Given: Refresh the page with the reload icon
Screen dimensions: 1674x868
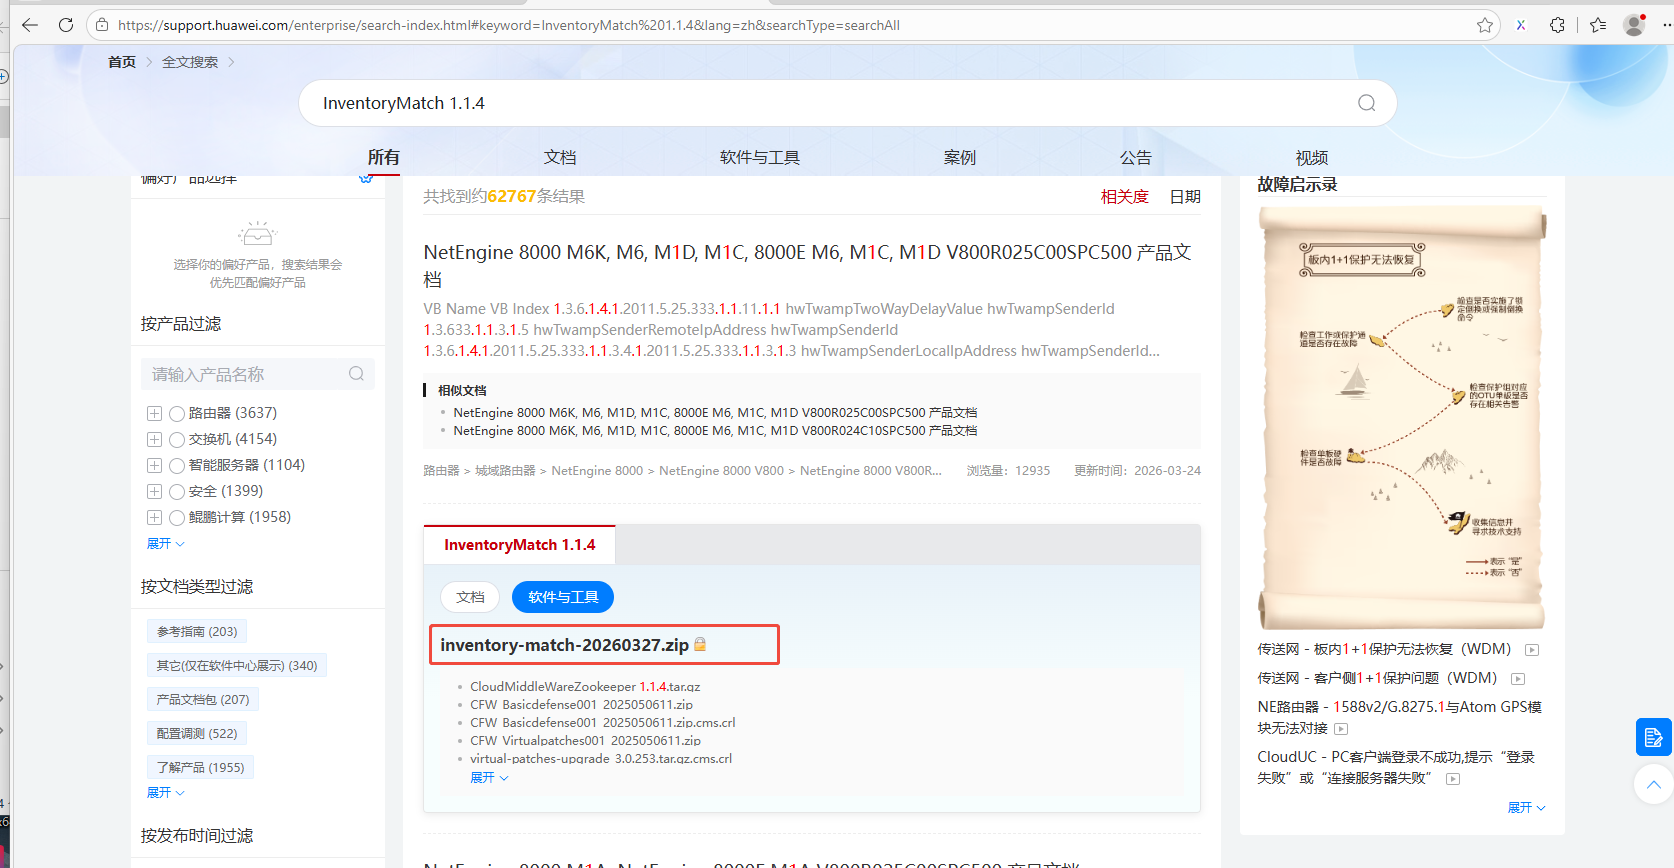Looking at the screenshot, I should point(66,25).
